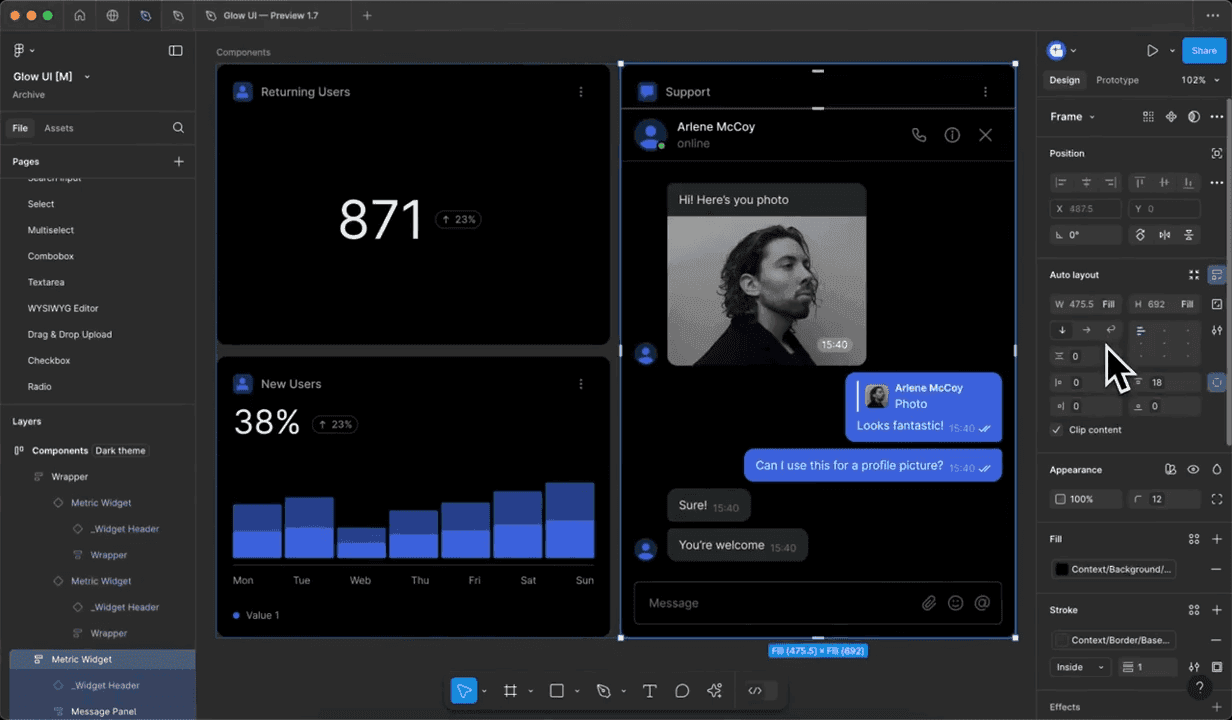
Task: Open the Inside stroke position dropdown
Action: [1080, 667]
